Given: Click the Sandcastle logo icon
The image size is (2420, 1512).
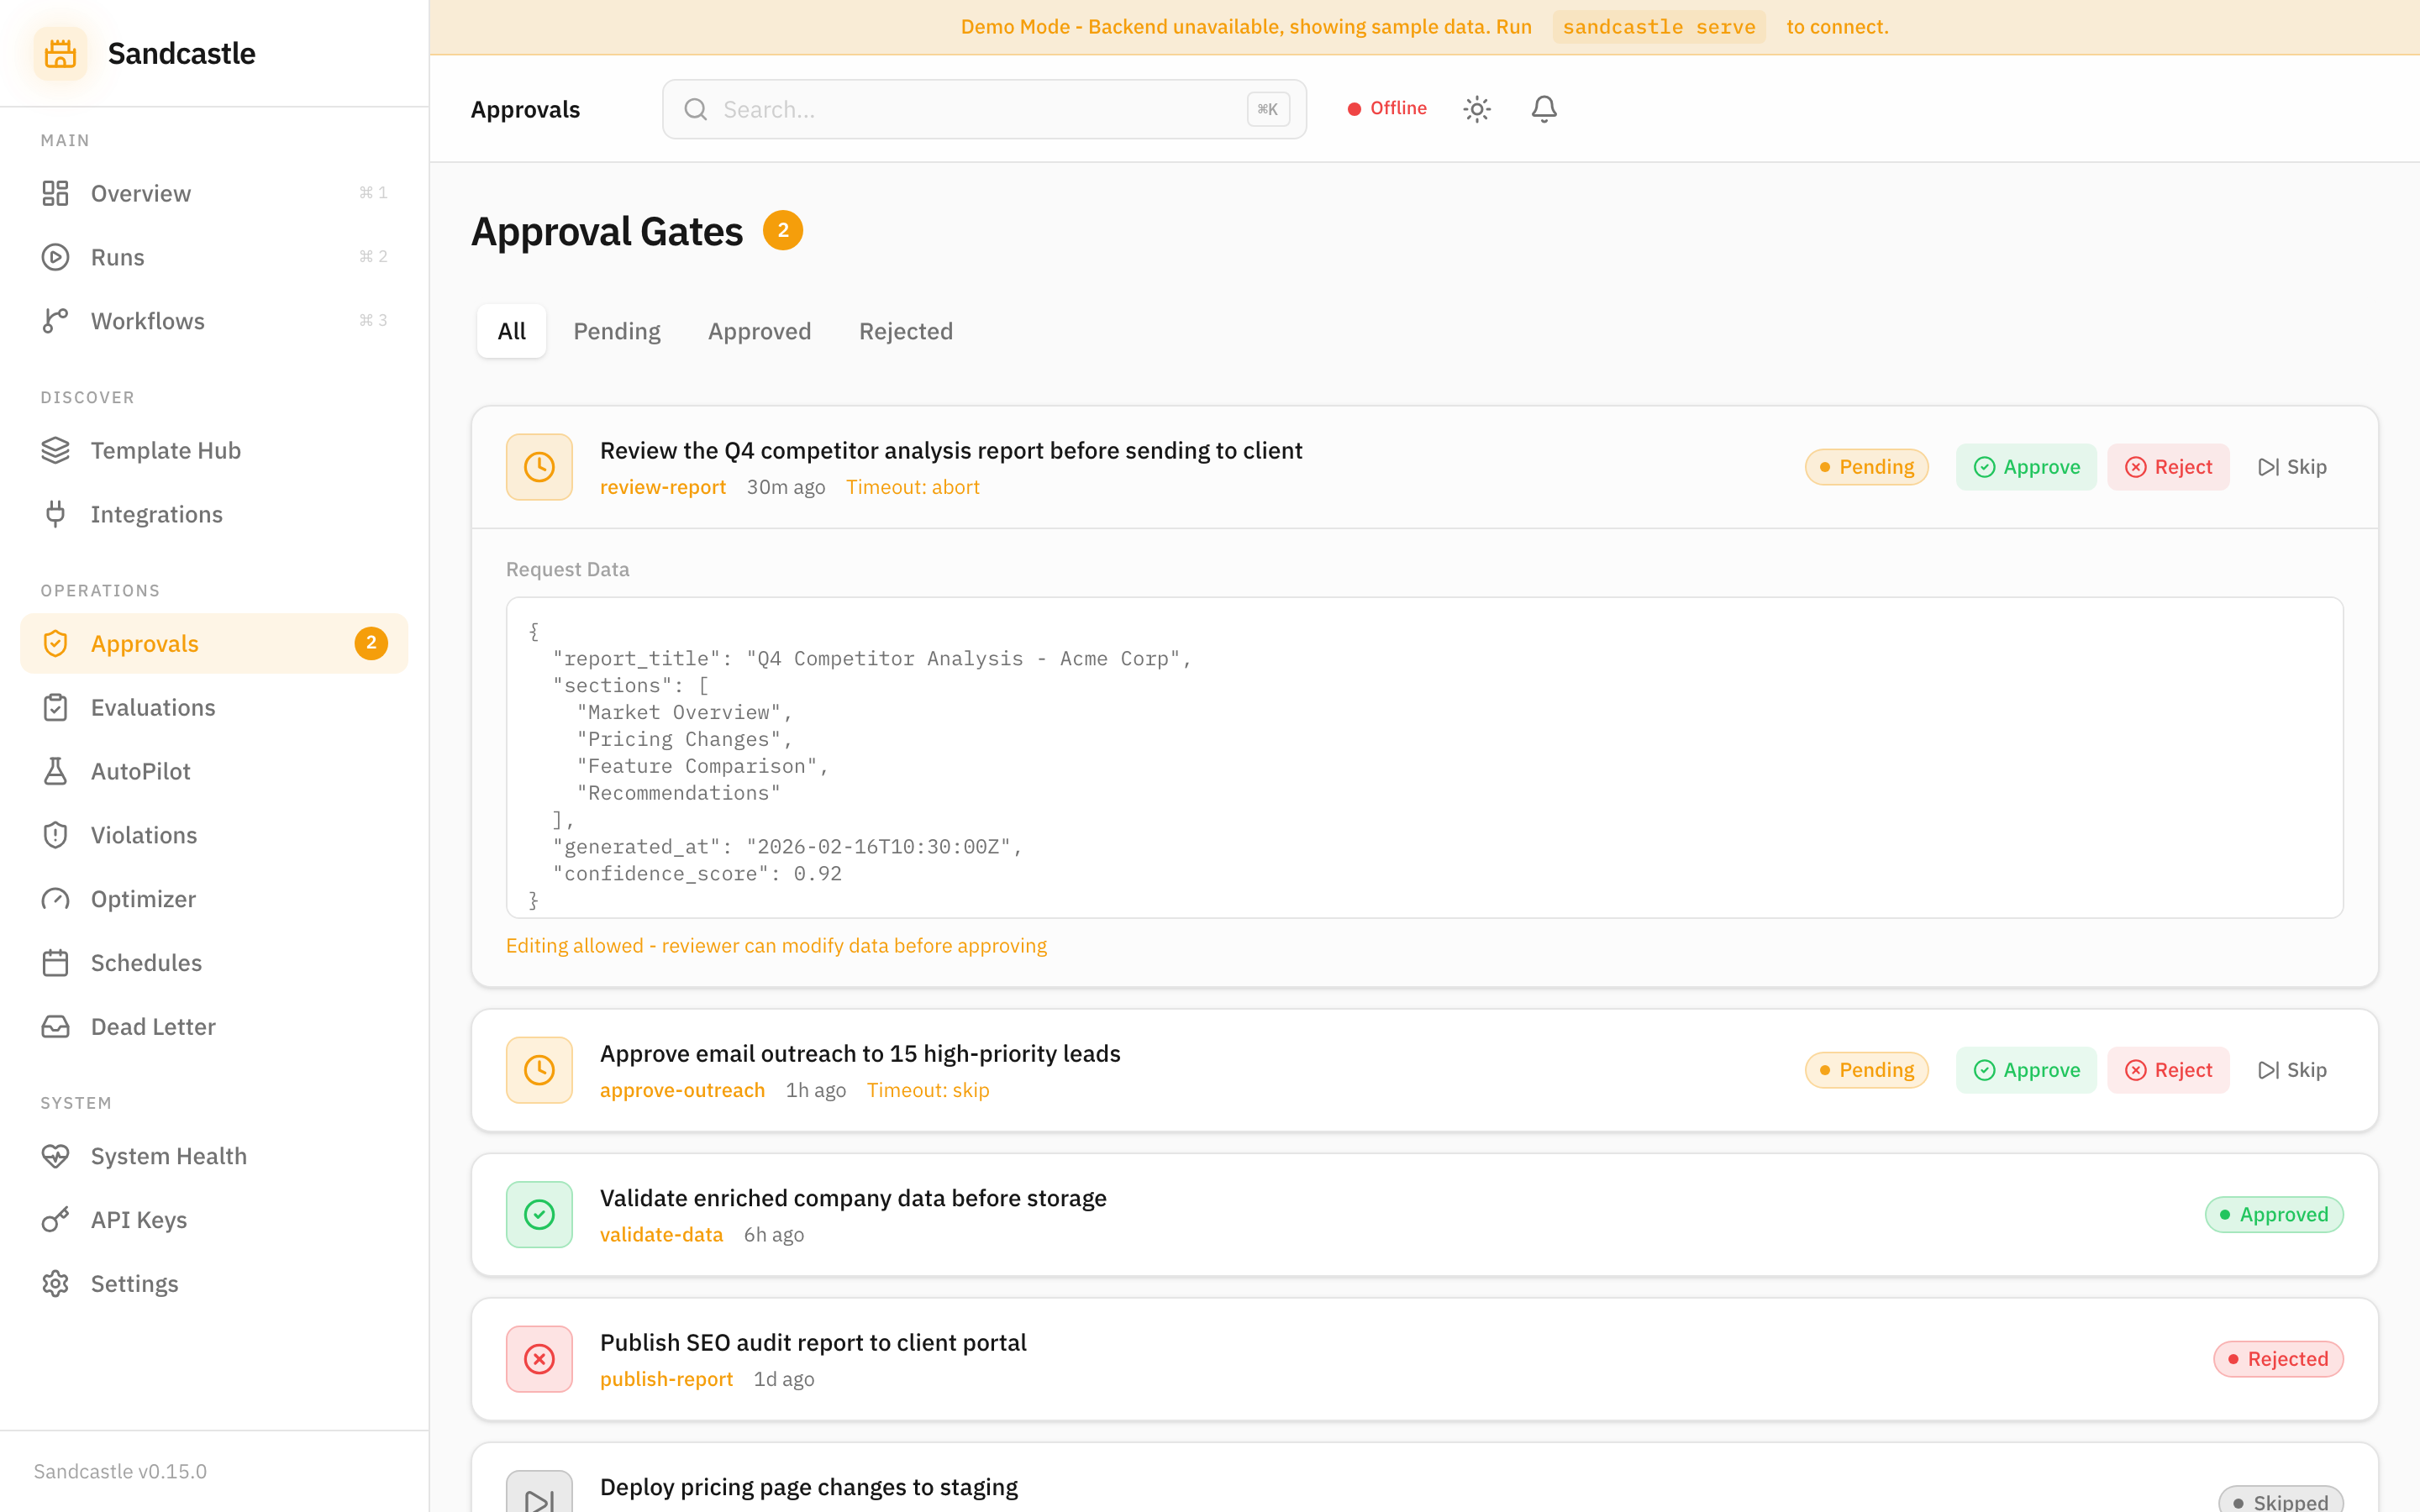Looking at the screenshot, I should 60,53.
